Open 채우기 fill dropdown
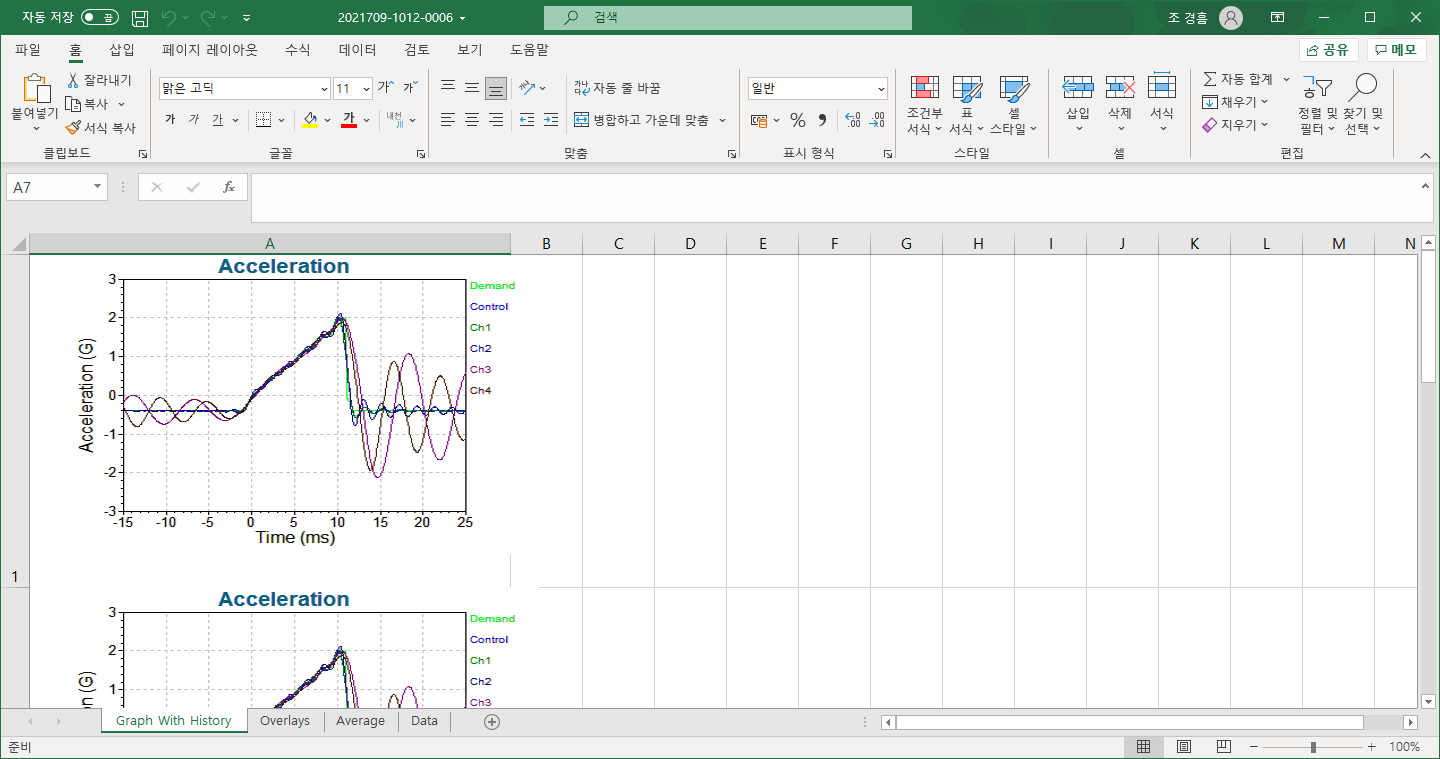The height and width of the screenshot is (759, 1440). tap(1235, 102)
